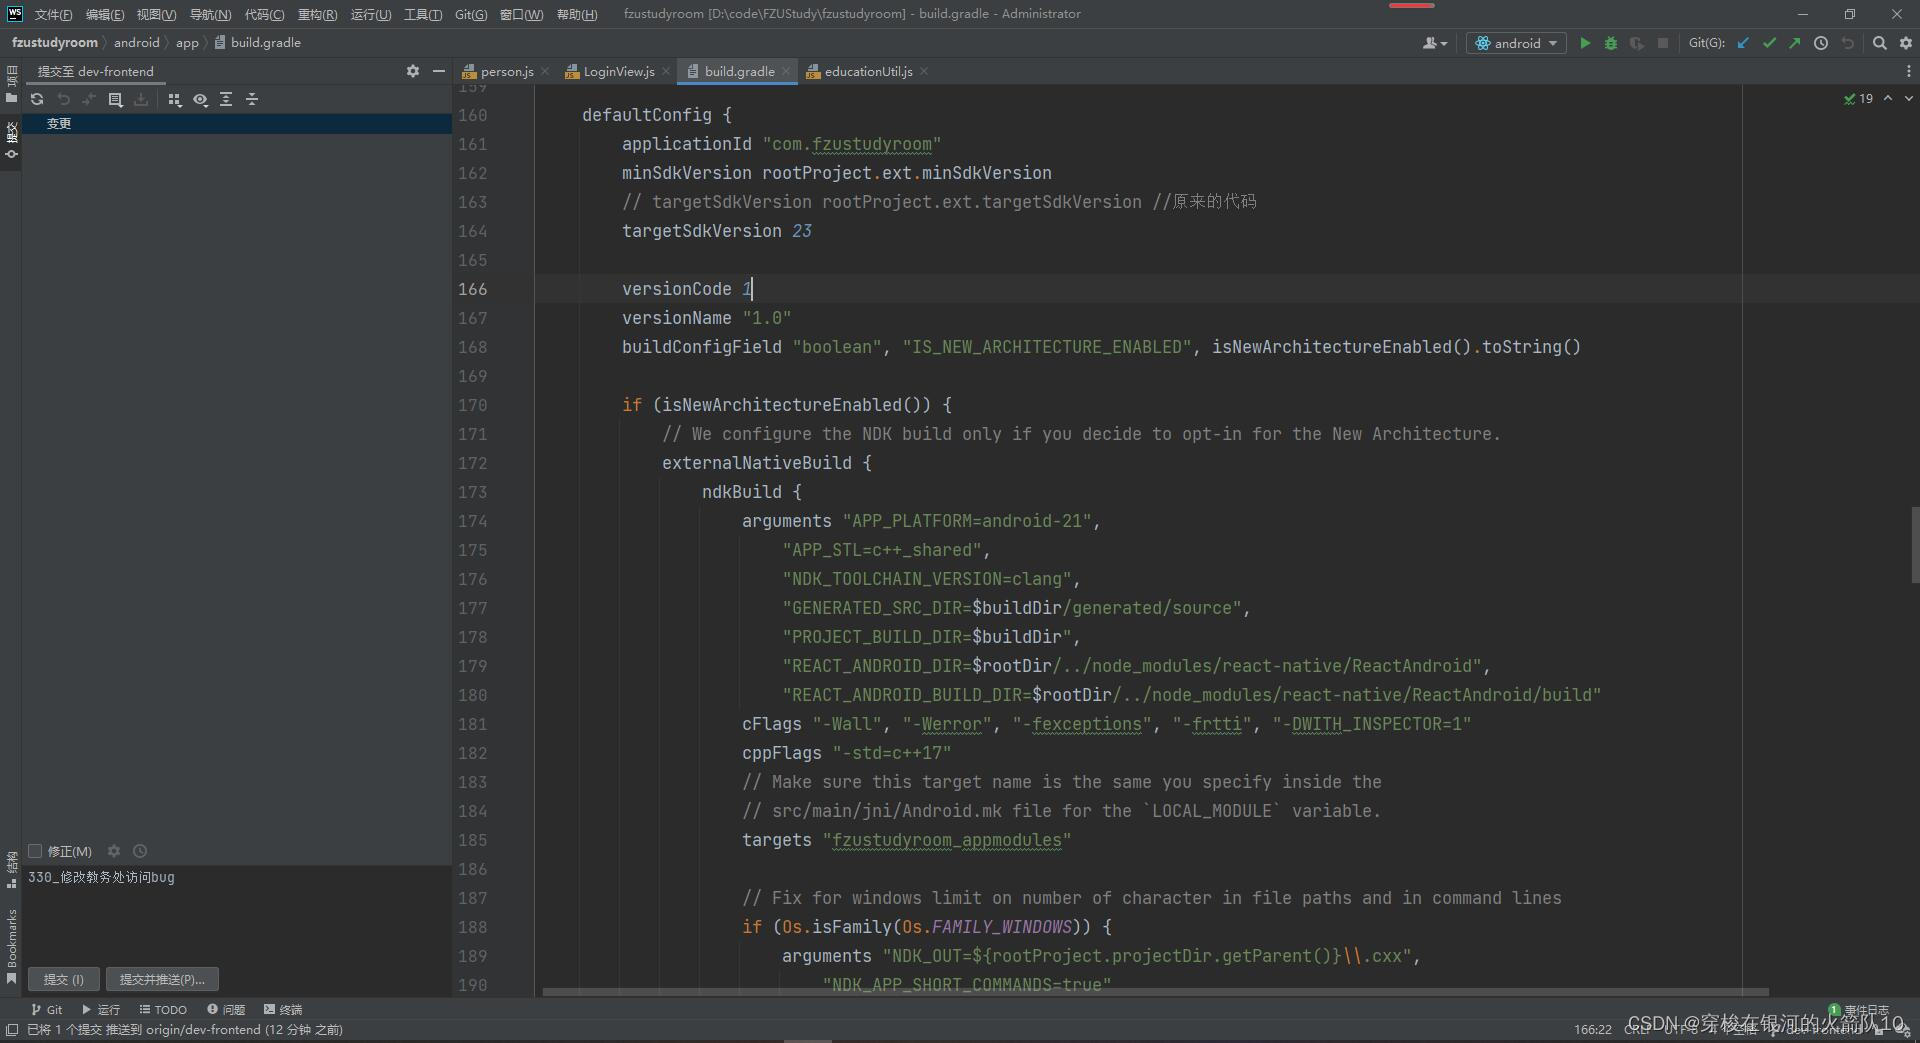Open the Git(G) menu
Image resolution: width=1920 pixels, height=1043 pixels.
coord(471,14)
